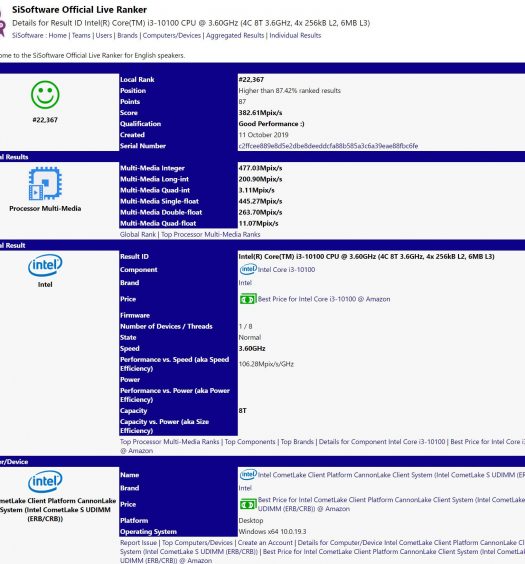Click the Windows x64 10.0.19.3 value
The image size is (525, 564).
pyautogui.click(x=272, y=532)
